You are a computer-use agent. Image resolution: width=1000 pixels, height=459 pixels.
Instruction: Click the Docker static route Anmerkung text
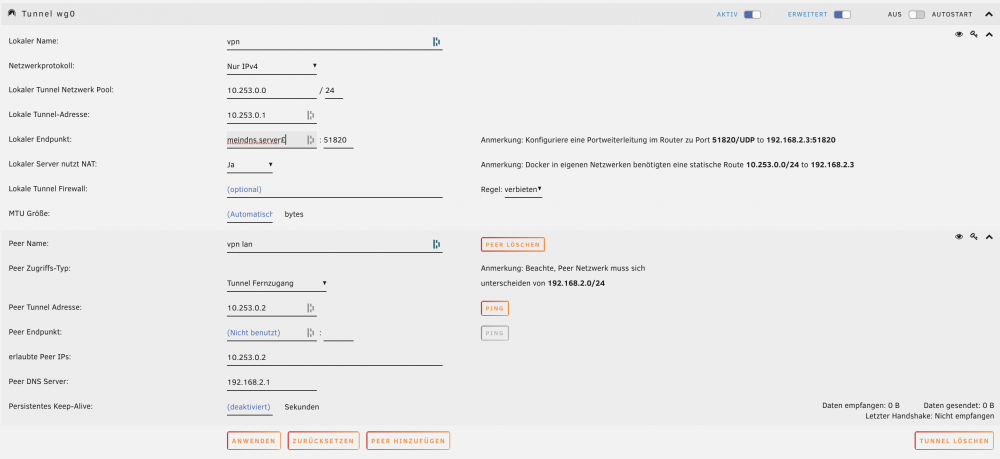(667, 164)
